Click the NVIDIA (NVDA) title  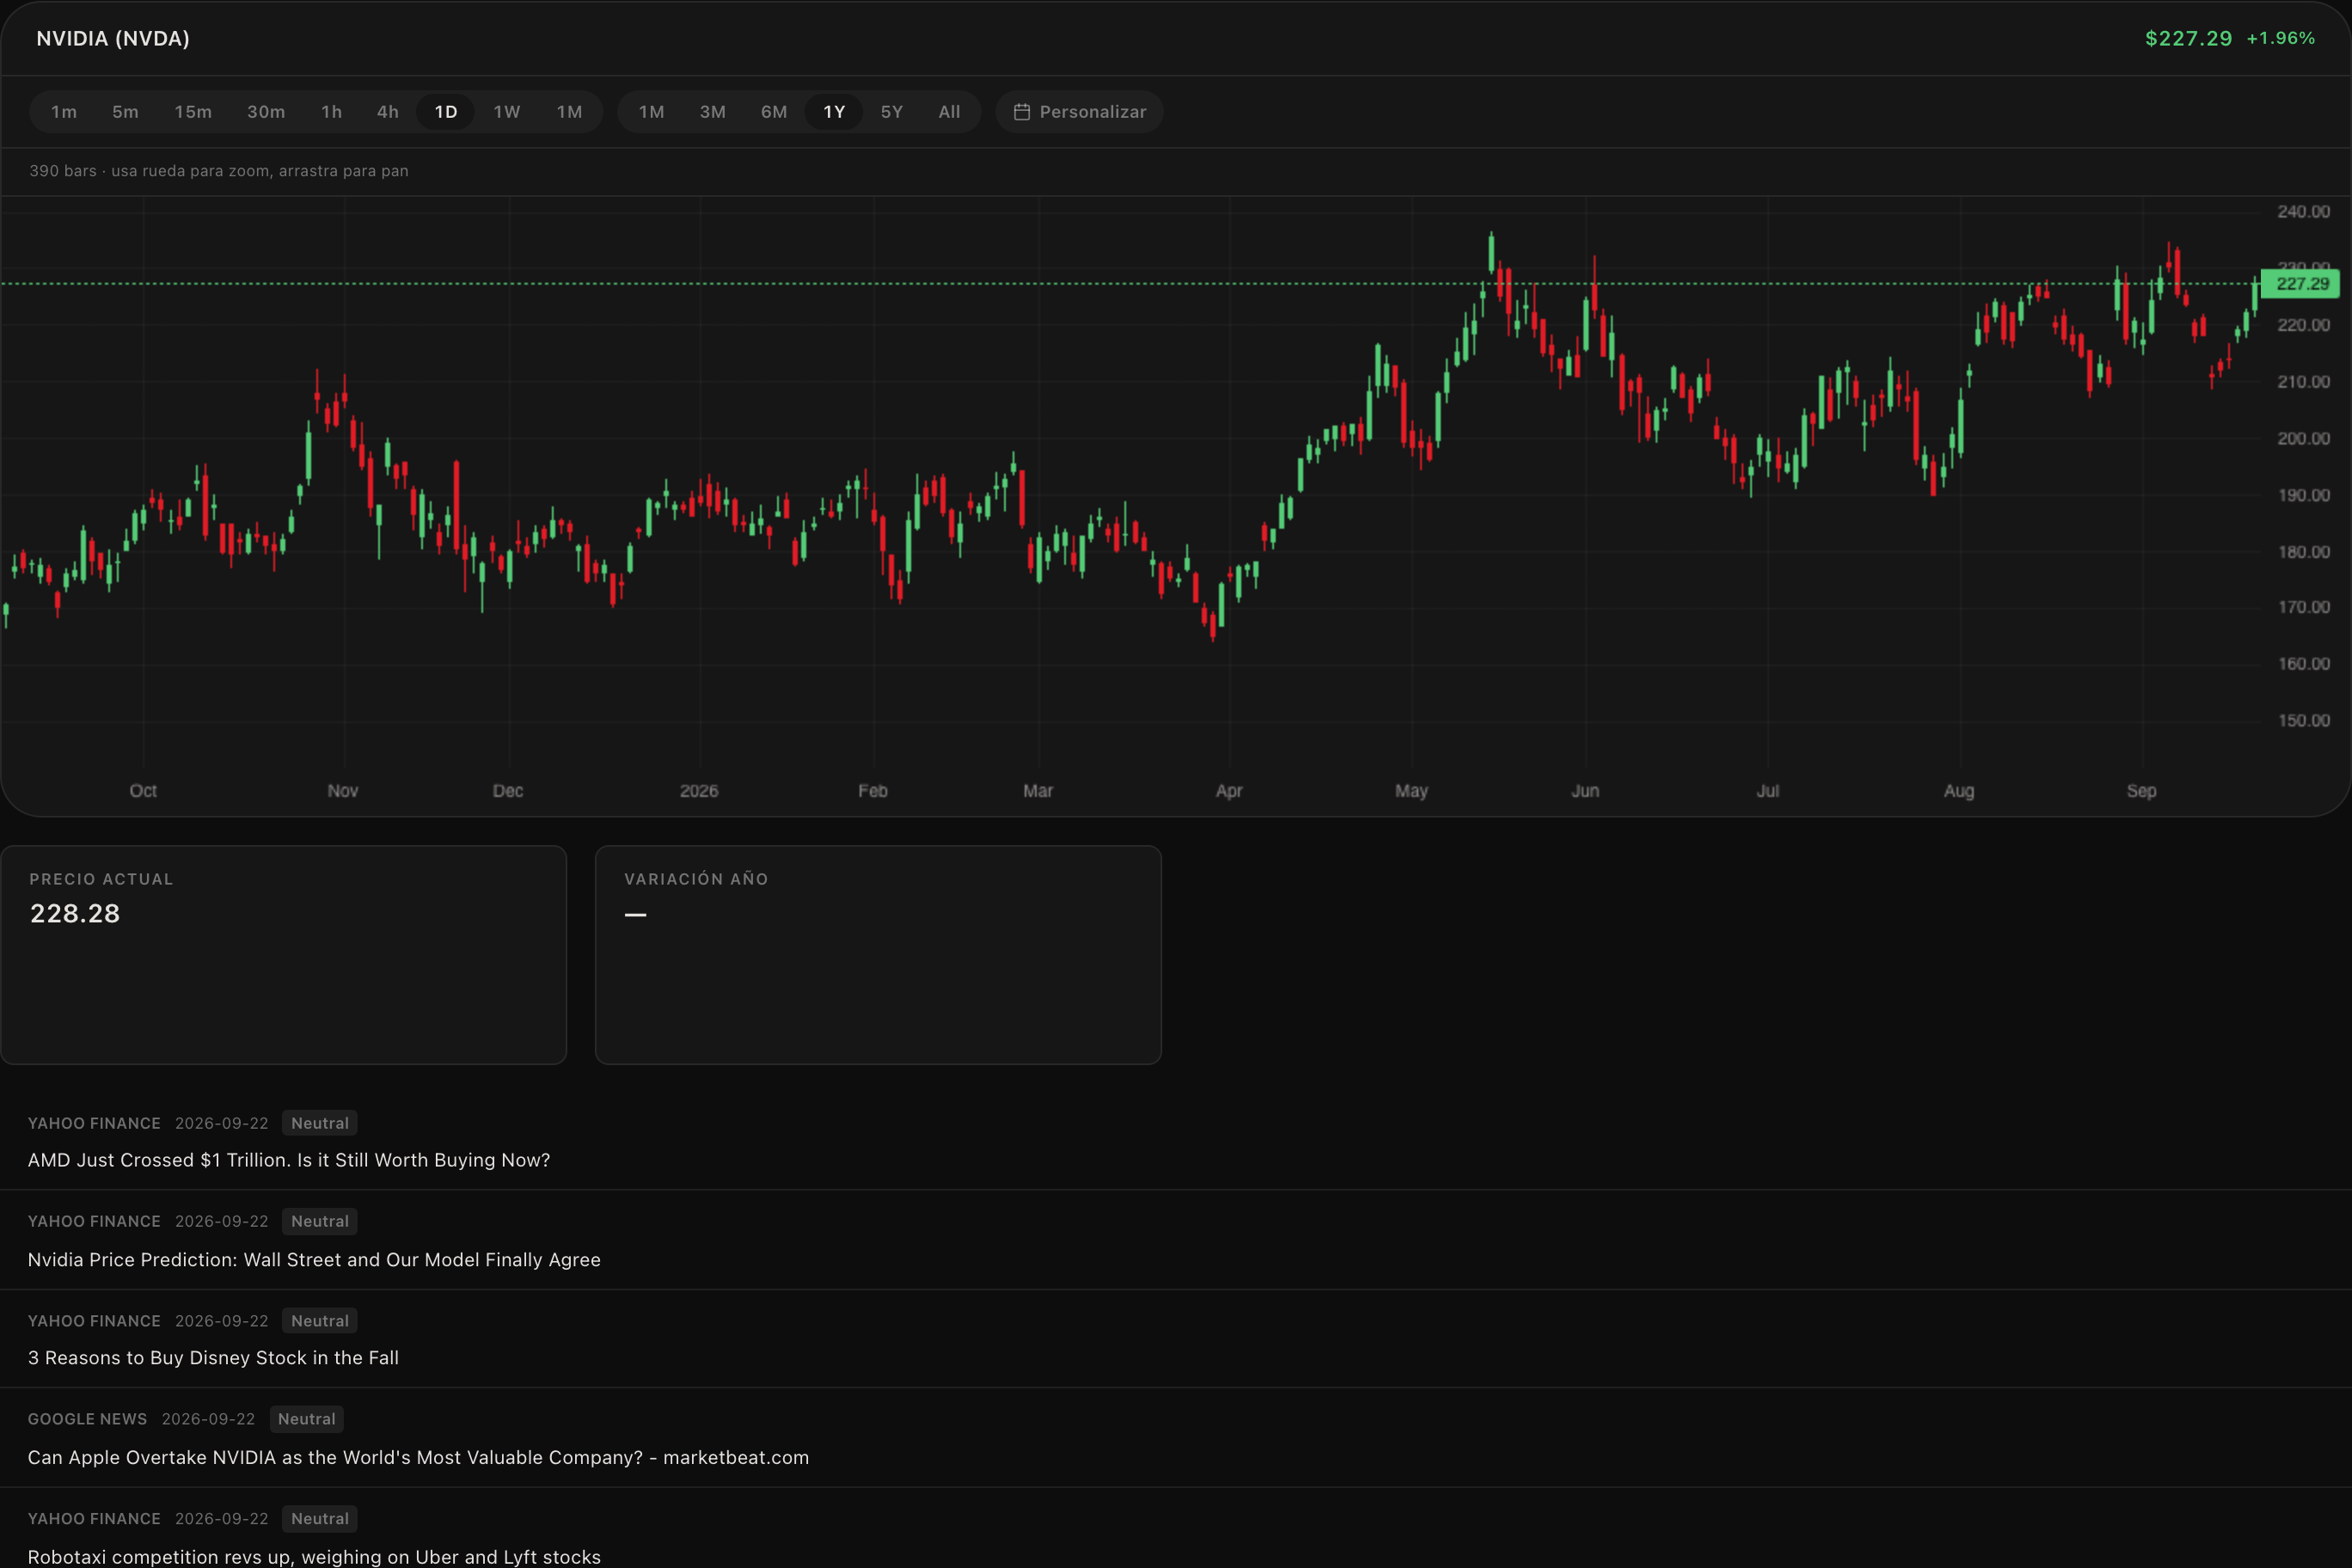pos(113,38)
